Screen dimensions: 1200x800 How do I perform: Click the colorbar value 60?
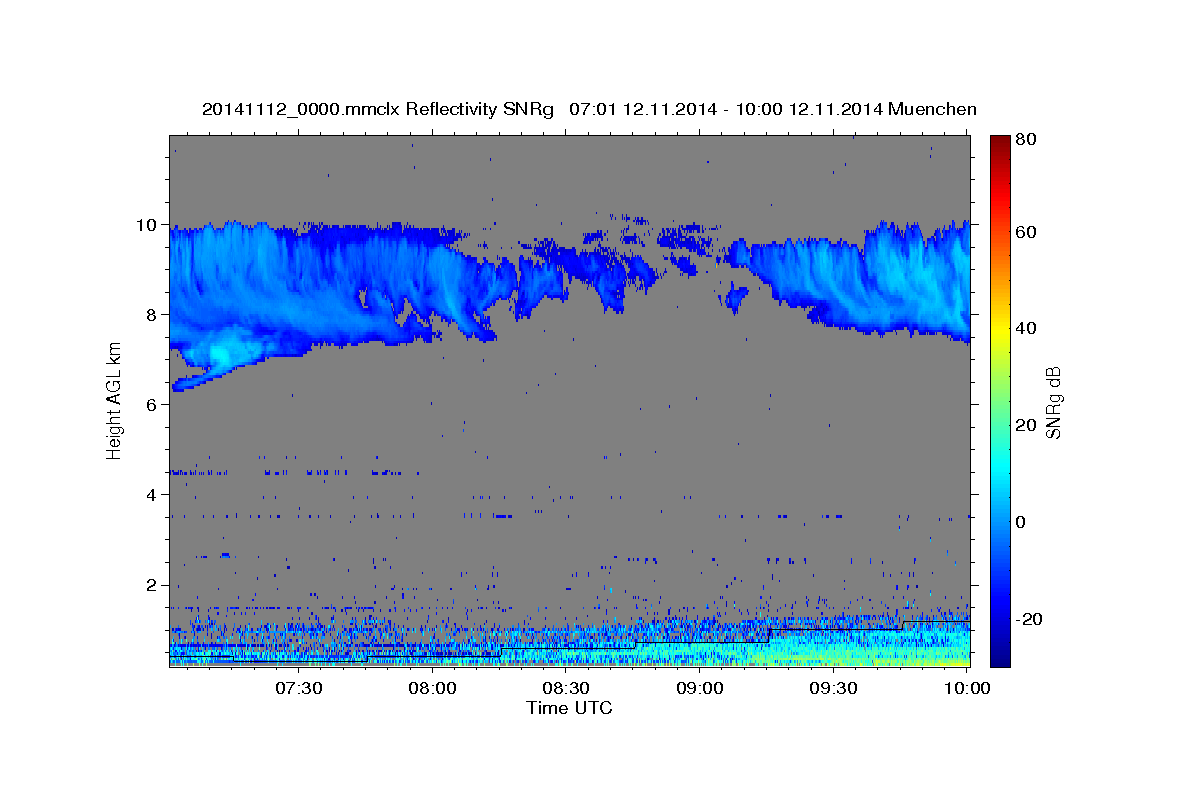click(1025, 232)
